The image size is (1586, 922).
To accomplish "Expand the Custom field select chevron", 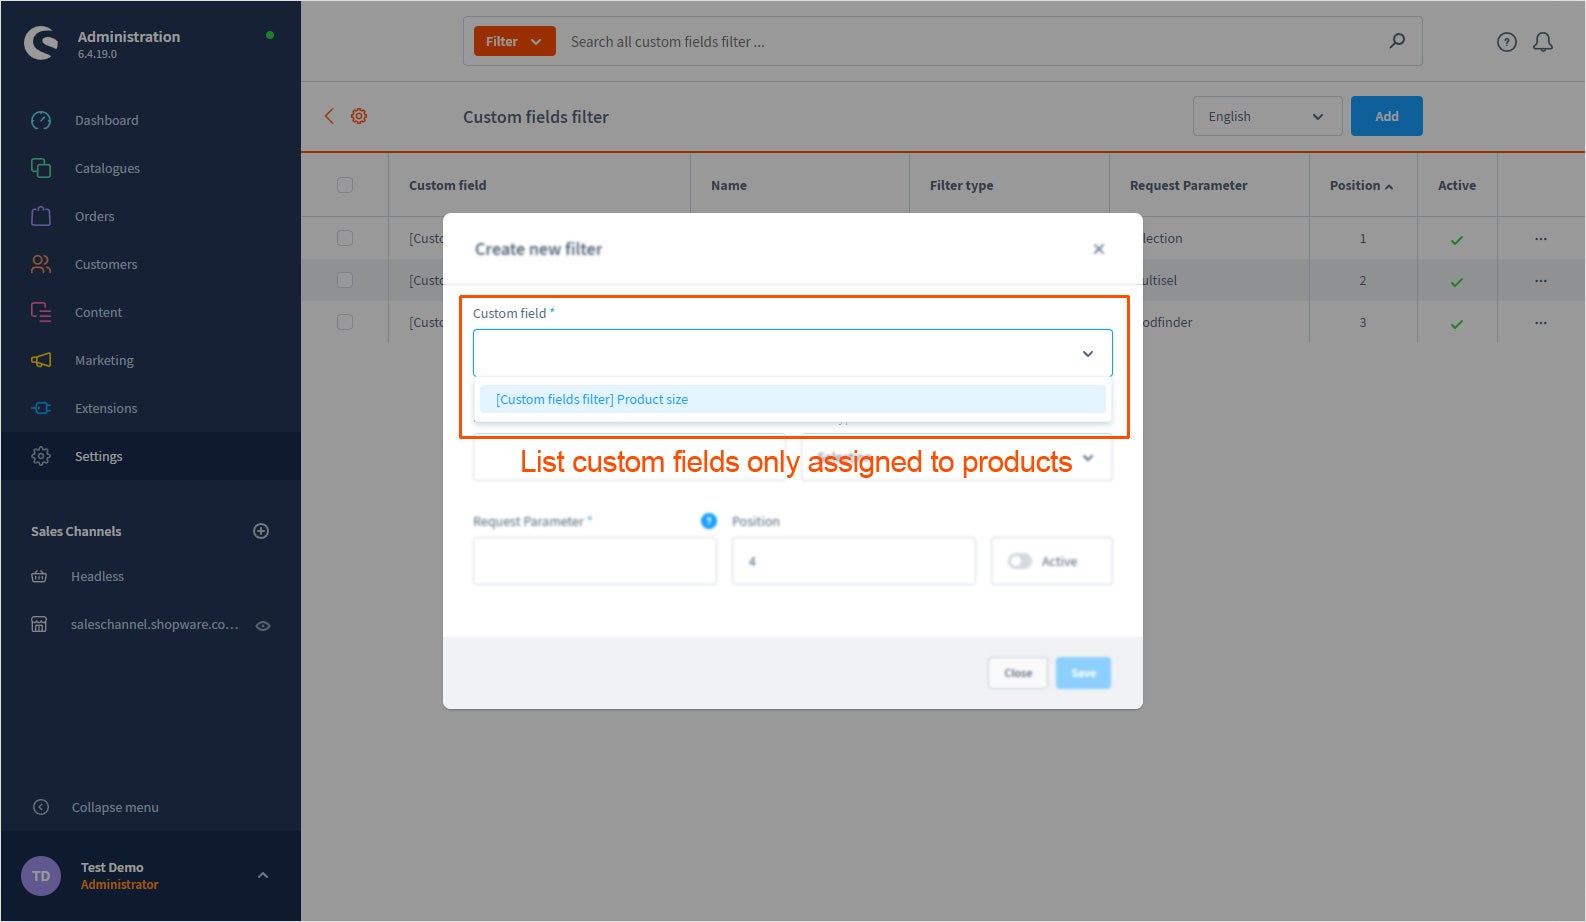I will coord(1088,353).
